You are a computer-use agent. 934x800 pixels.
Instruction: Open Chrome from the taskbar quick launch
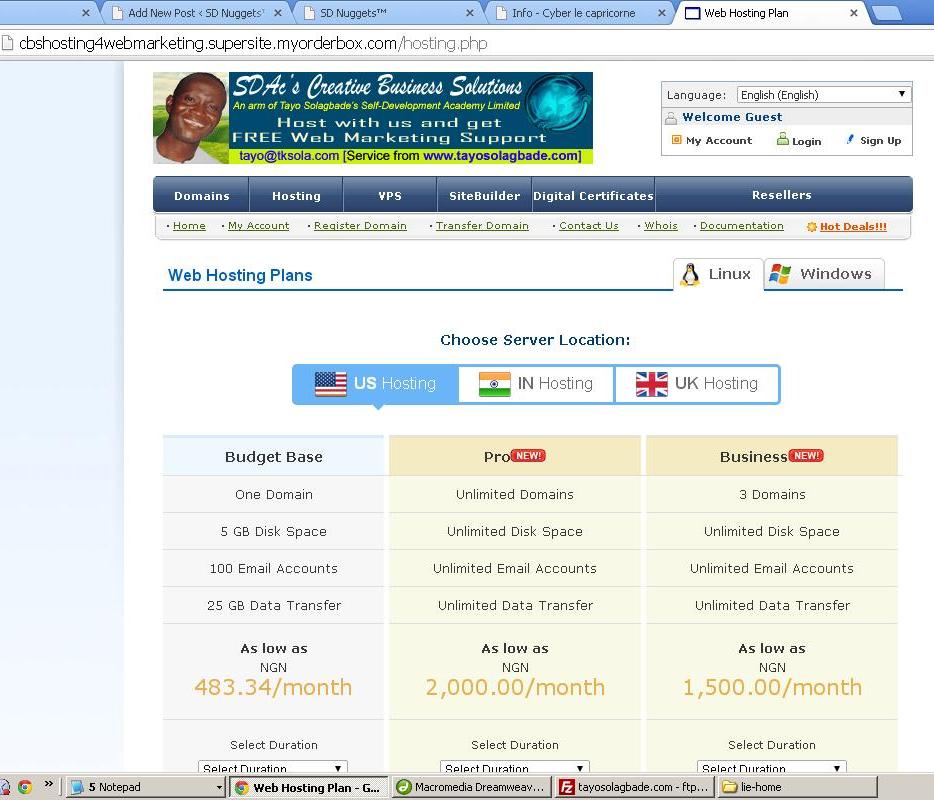click(x=24, y=787)
